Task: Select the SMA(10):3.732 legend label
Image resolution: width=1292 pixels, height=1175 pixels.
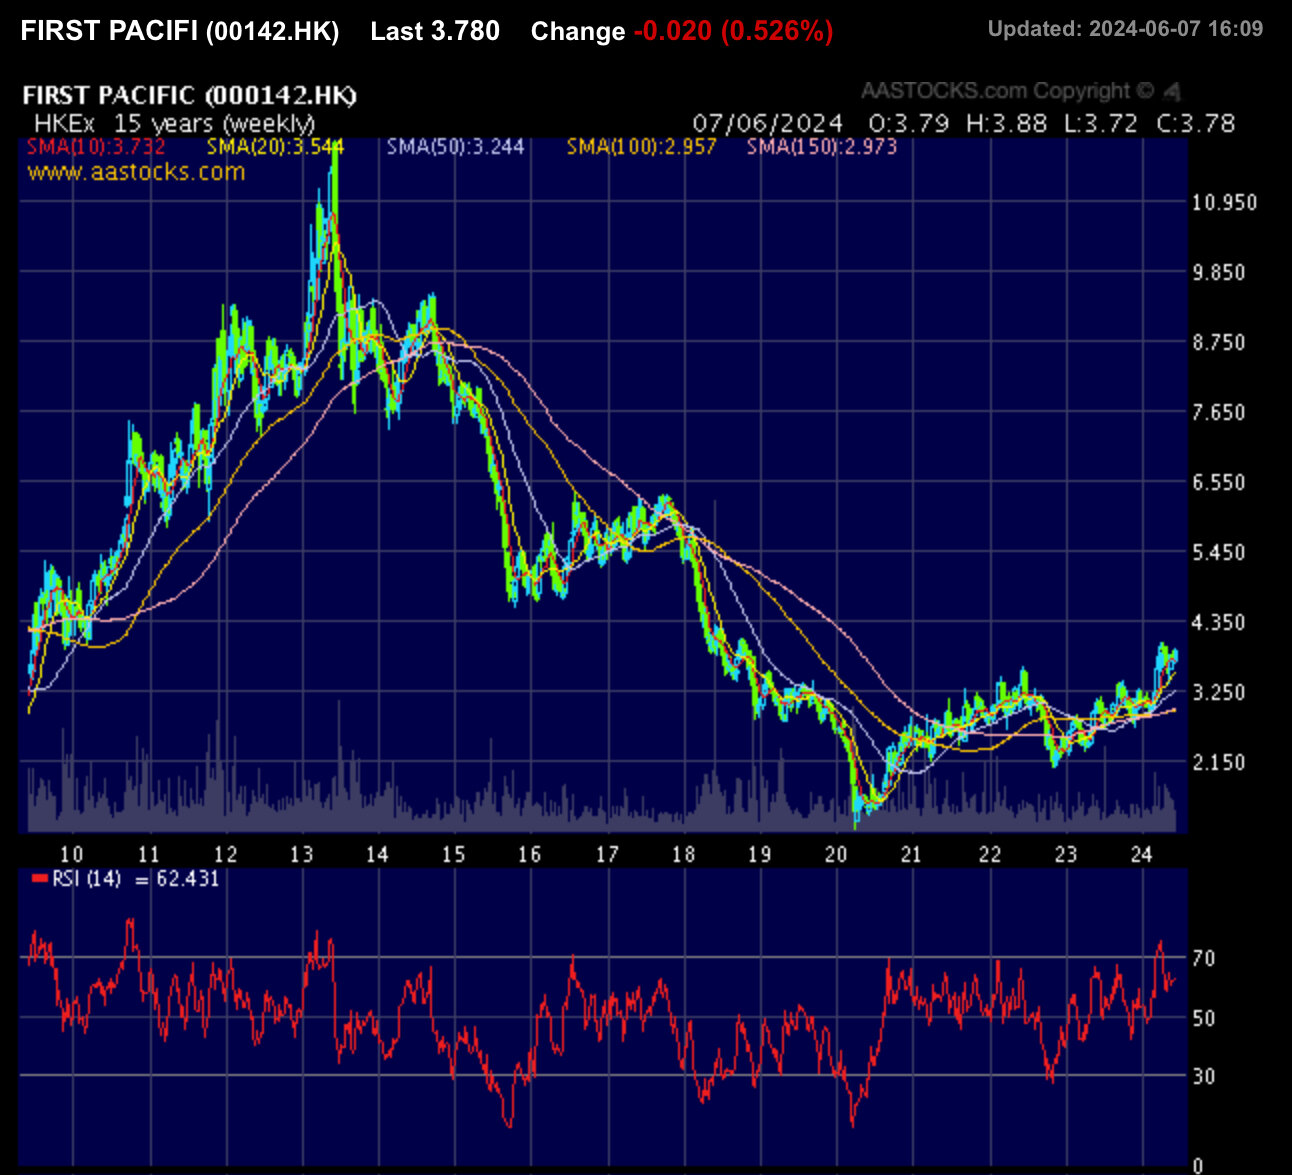Action: pos(96,147)
